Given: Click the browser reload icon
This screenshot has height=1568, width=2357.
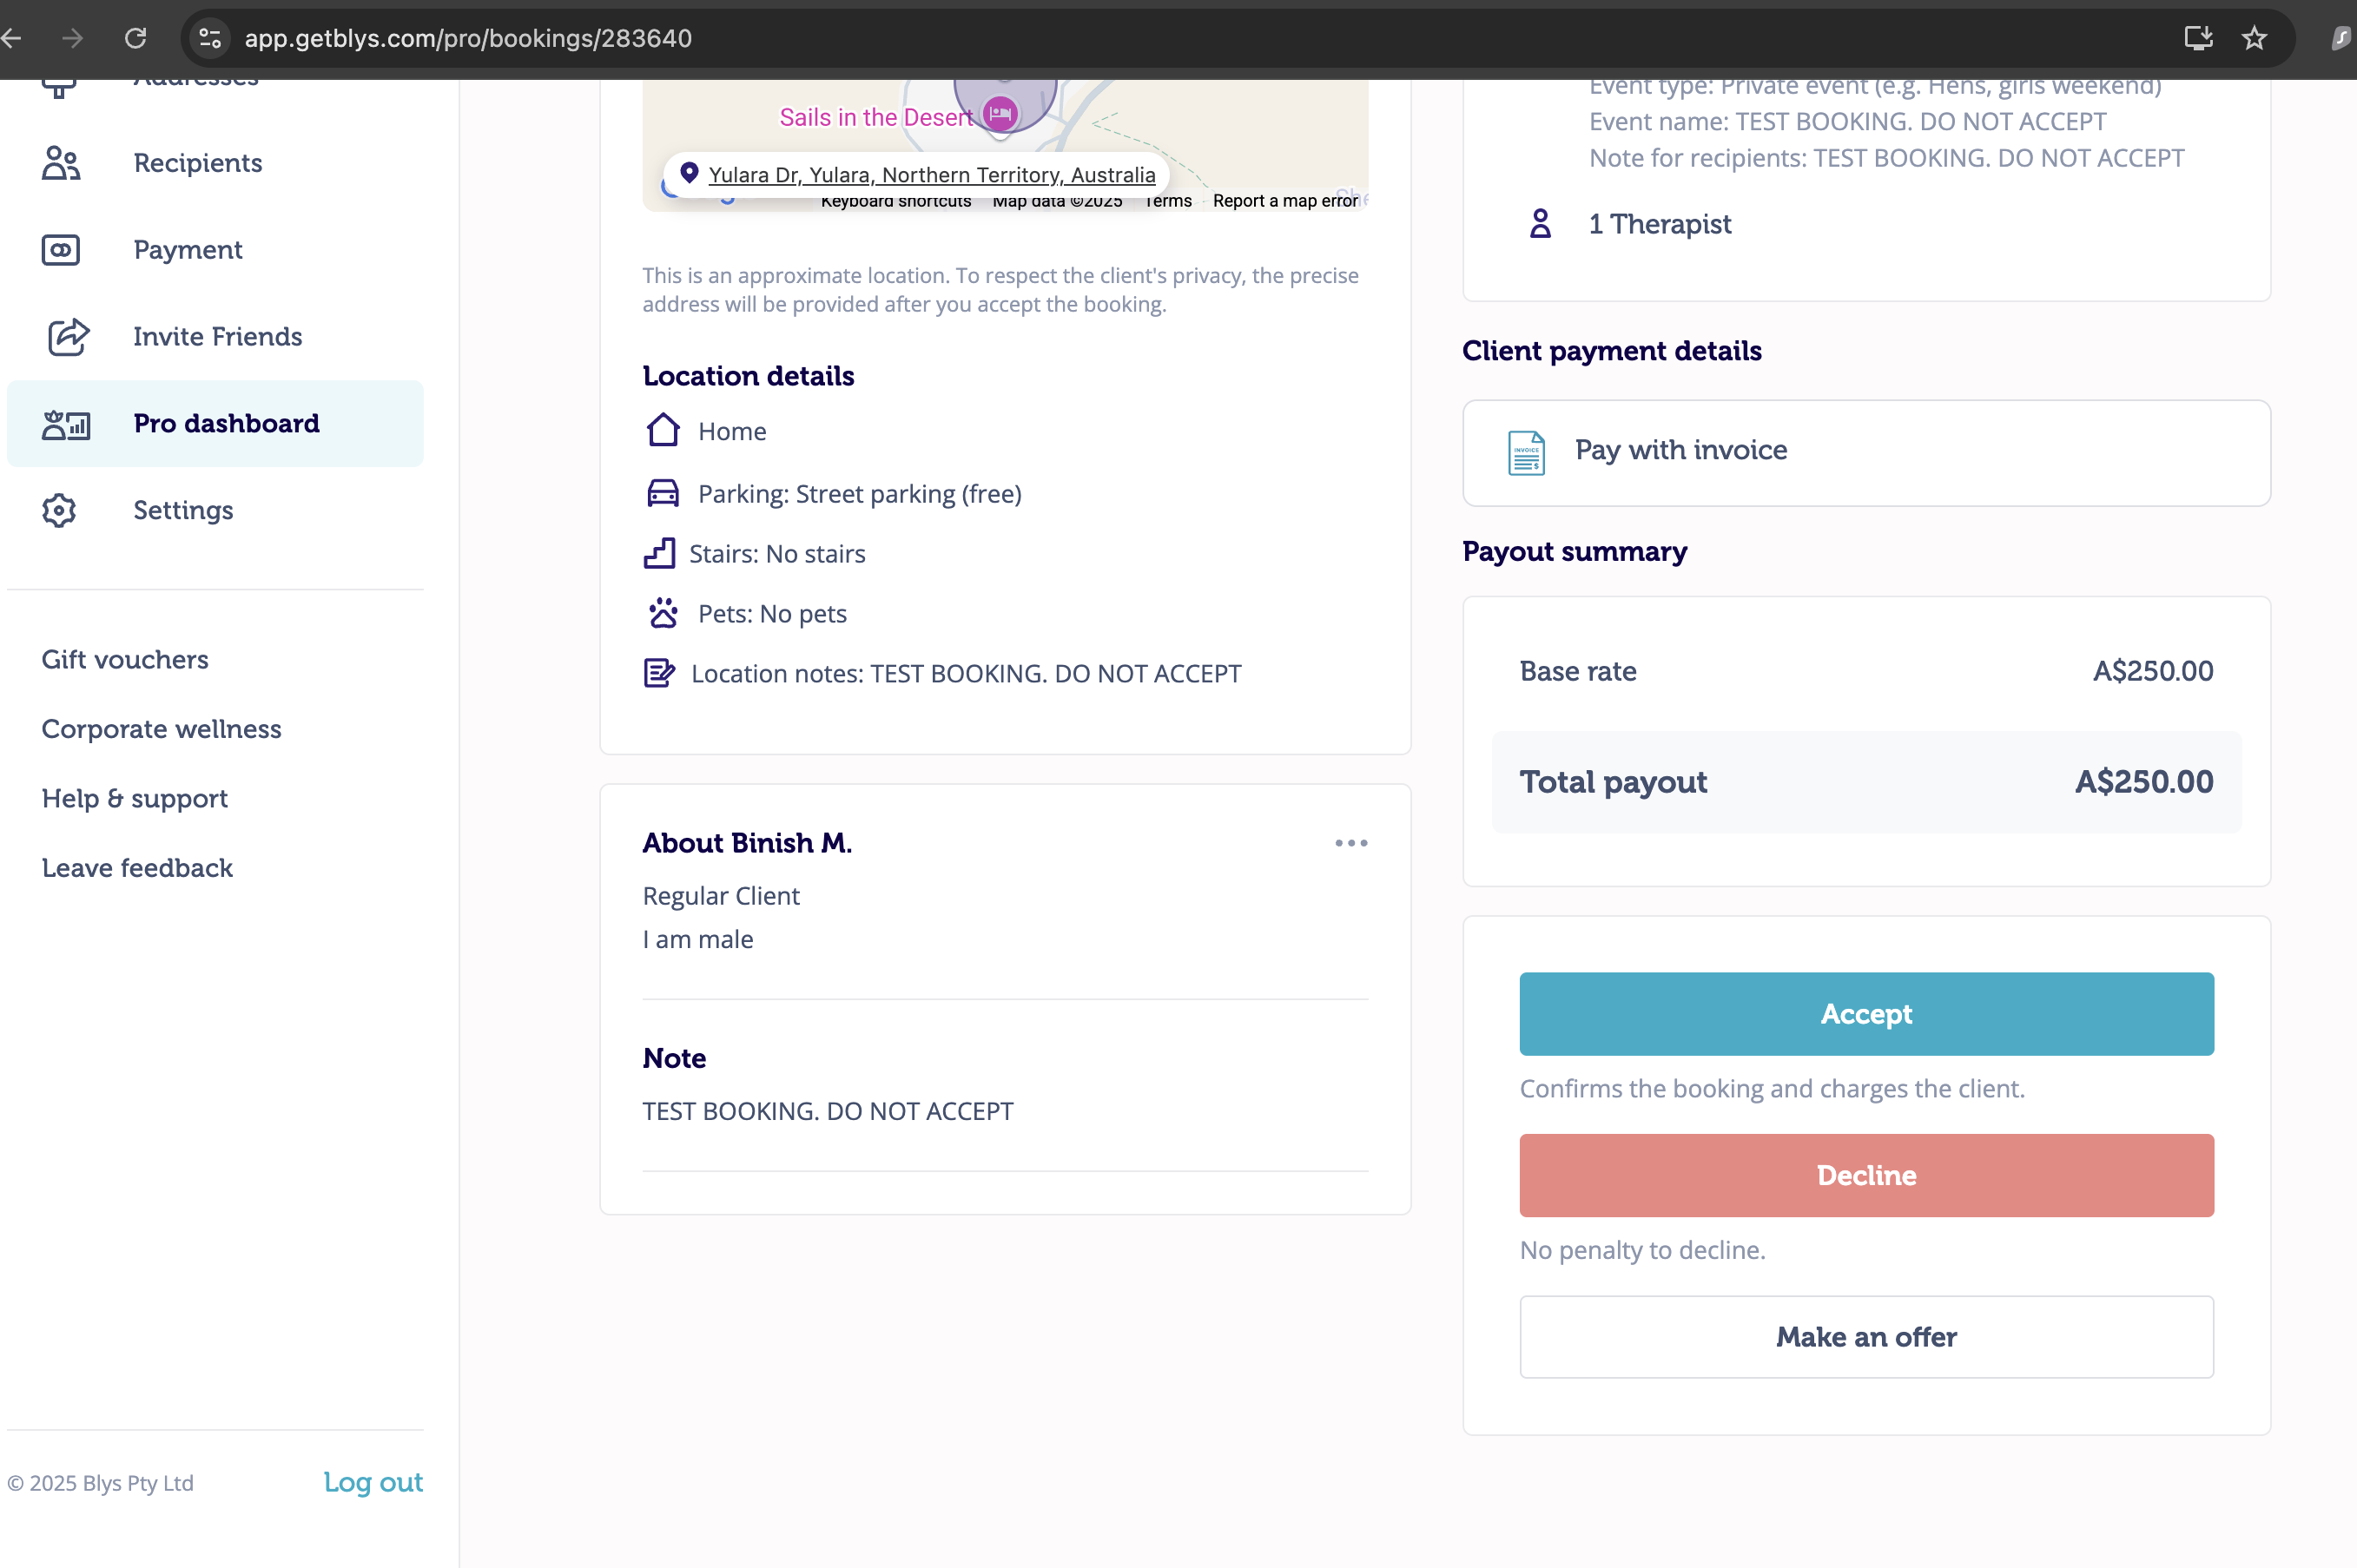Looking at the screenshot, I should click(136, 39).
